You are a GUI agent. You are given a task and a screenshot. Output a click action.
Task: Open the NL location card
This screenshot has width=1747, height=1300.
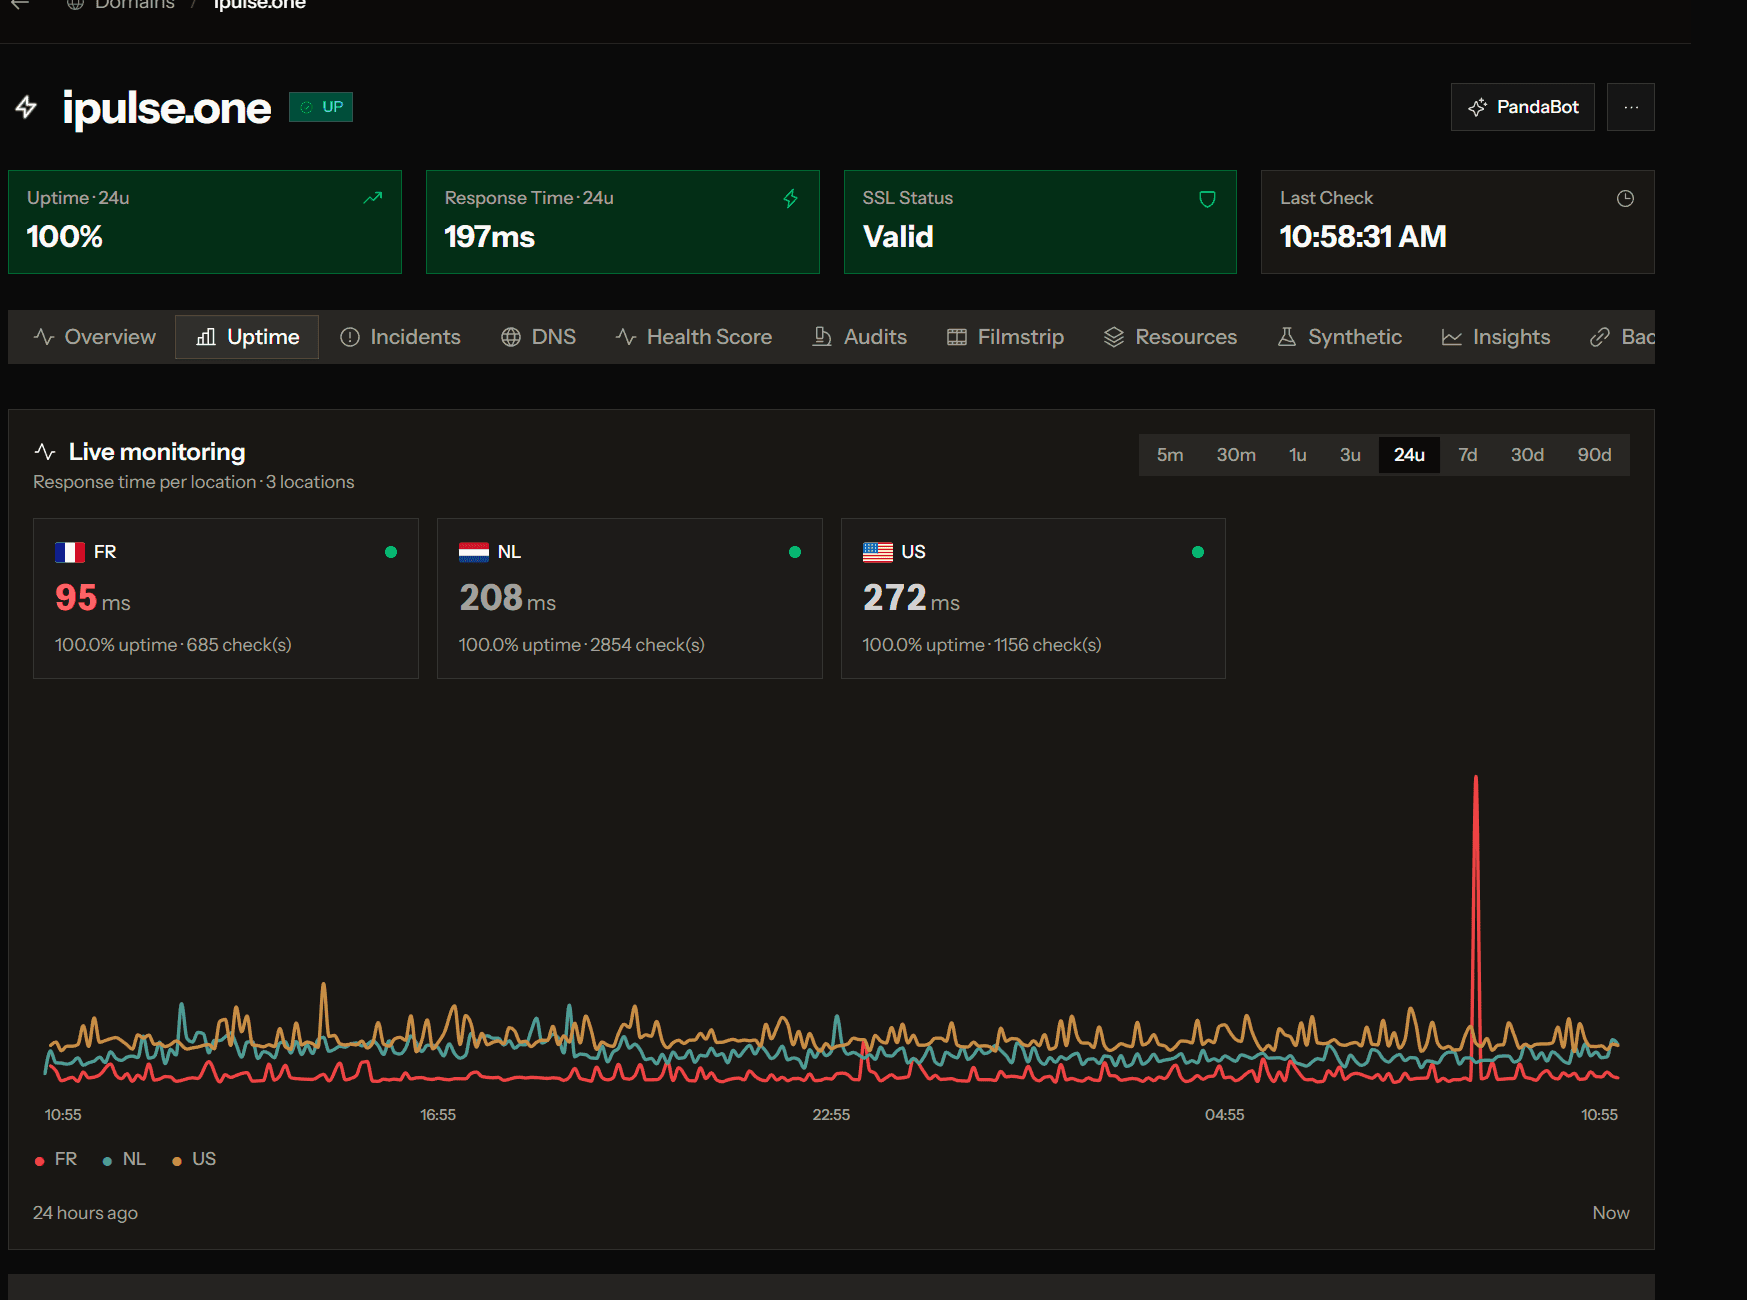[630, 598]
